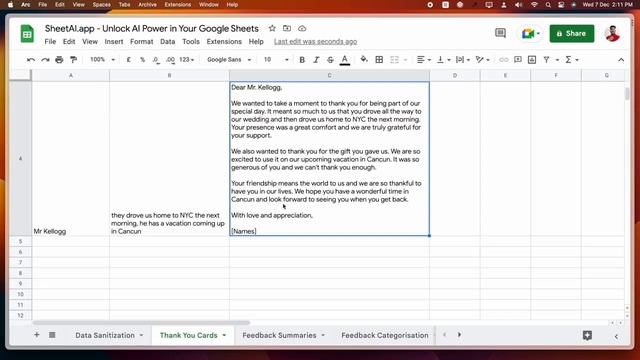Switch to Feedback Summaries sheet tab
The width and height of the screenshot is (640, 360).
coord(279,335)
